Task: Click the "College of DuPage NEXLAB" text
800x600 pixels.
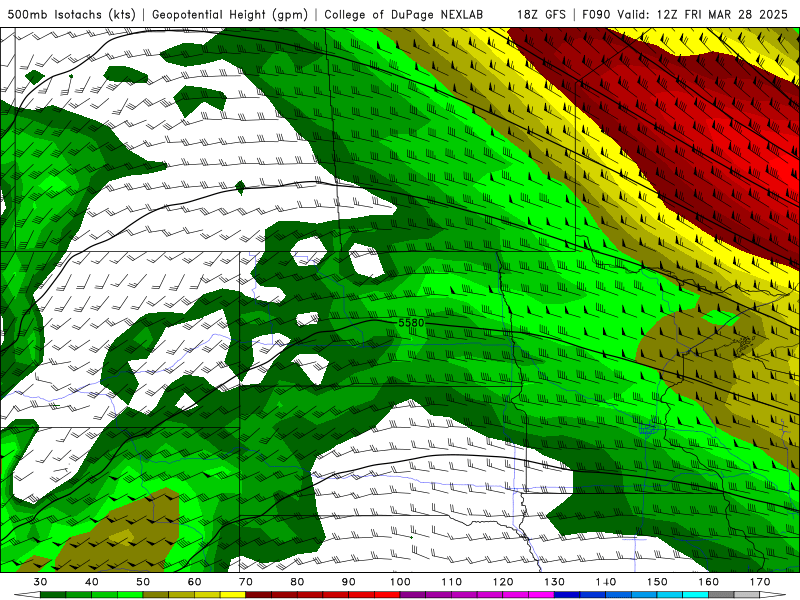Action: click(403, 14)
